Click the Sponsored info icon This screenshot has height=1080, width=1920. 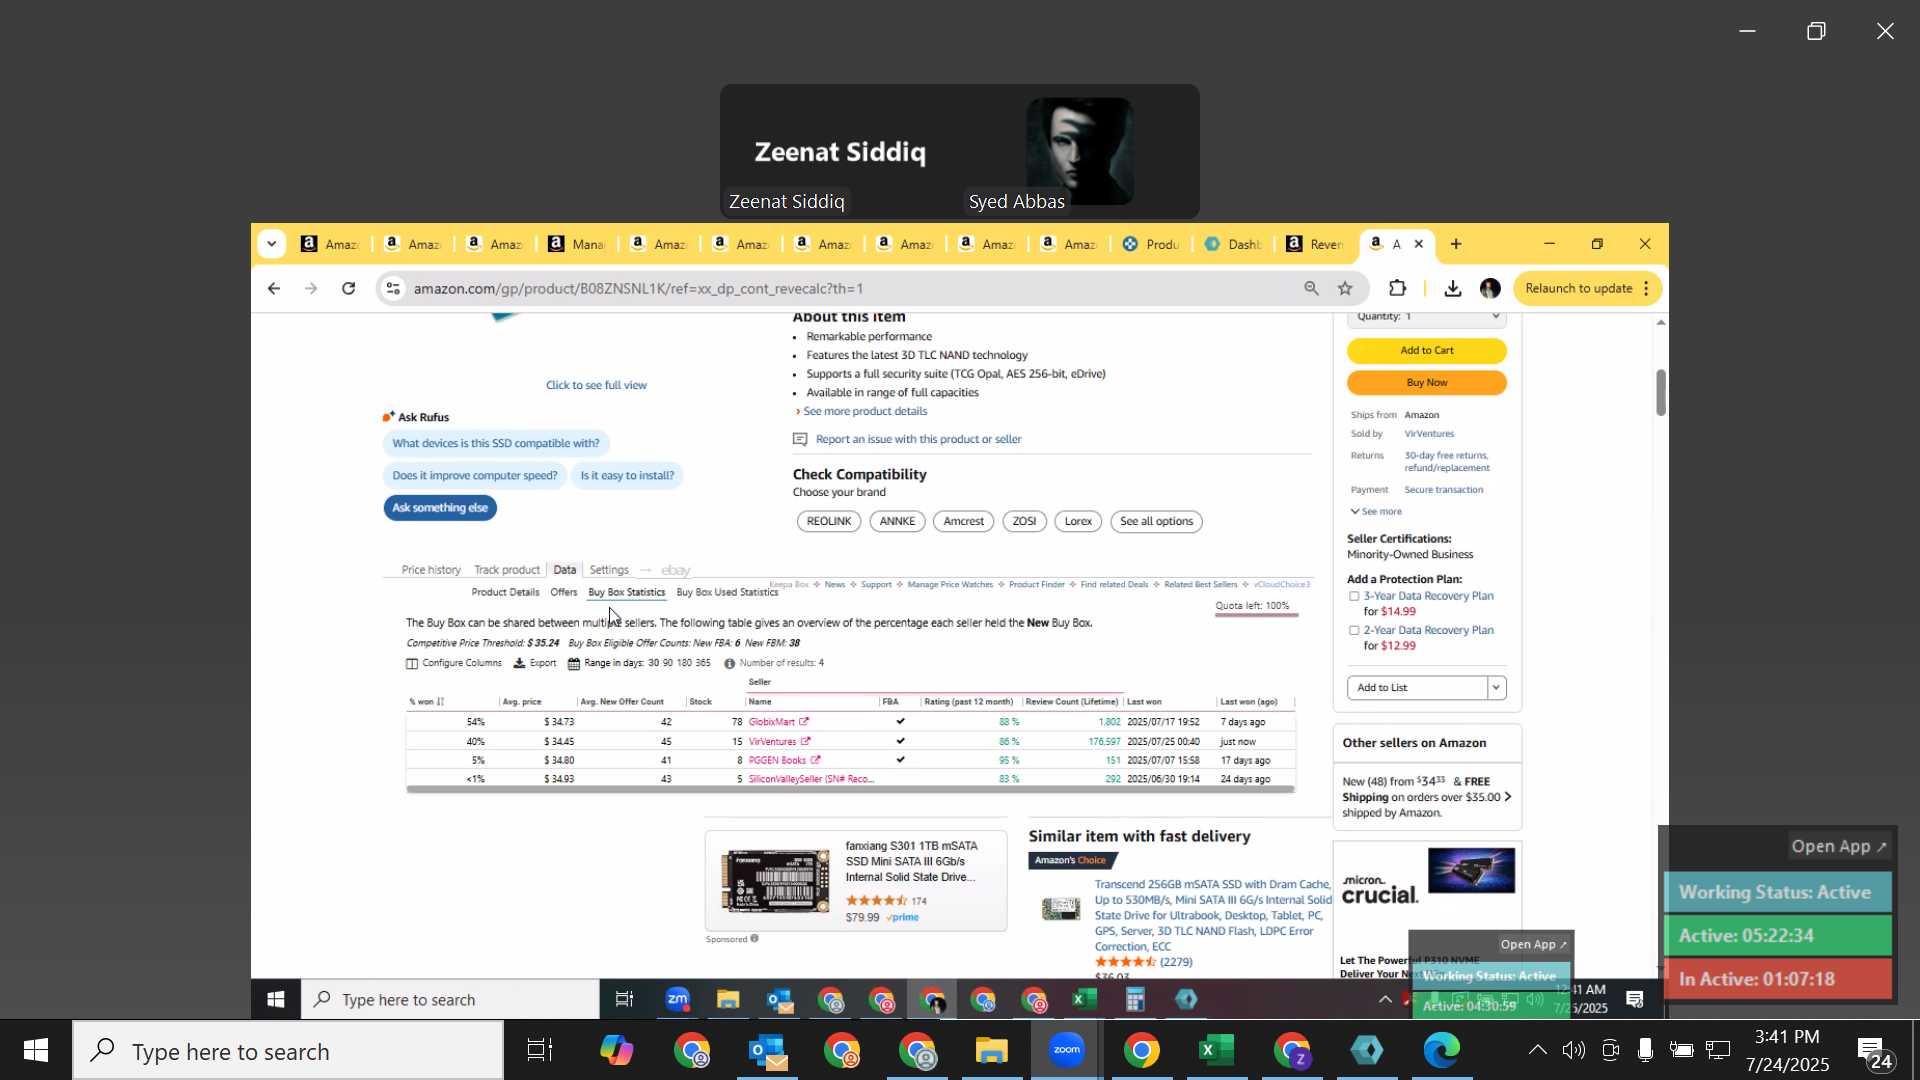[754, 939]
